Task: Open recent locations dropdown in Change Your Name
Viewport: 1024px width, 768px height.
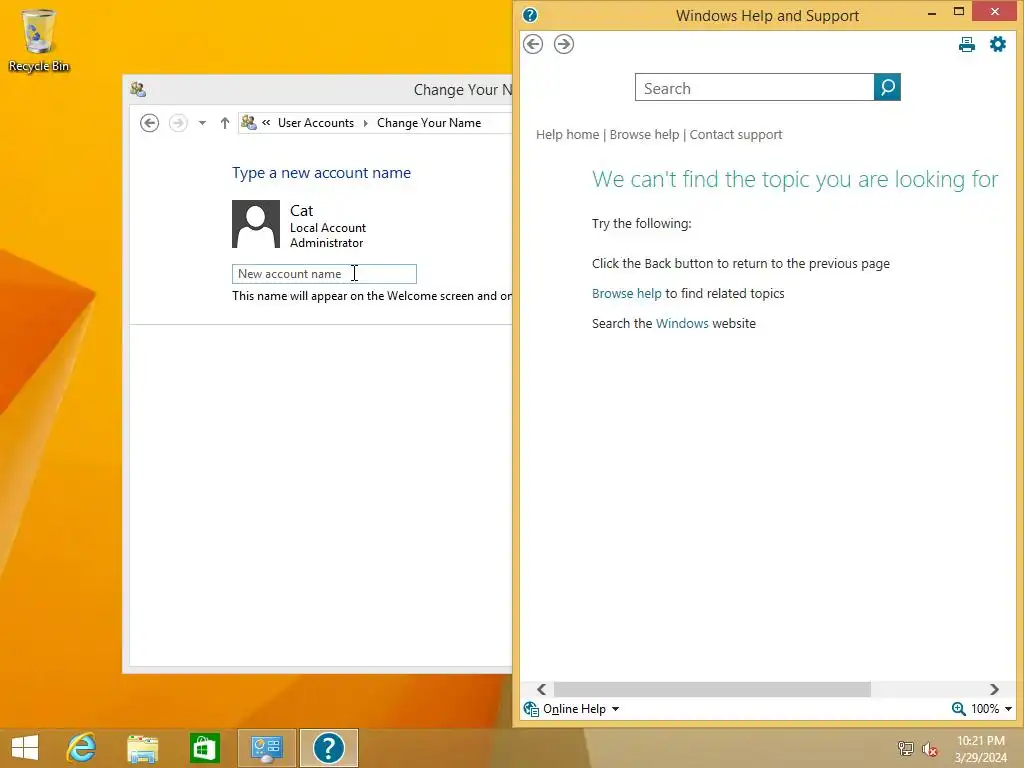Action: [202, 123]
